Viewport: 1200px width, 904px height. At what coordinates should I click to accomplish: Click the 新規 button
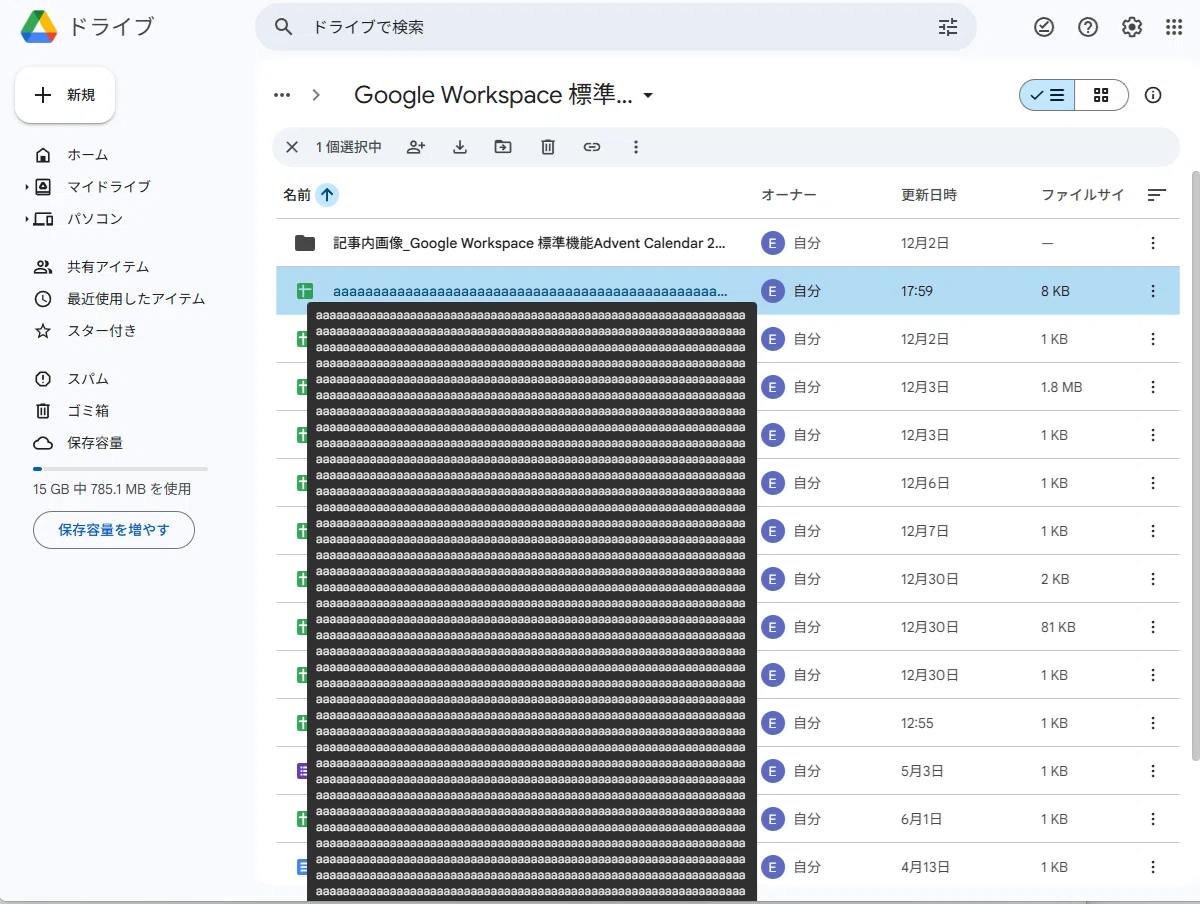point(65,95)
